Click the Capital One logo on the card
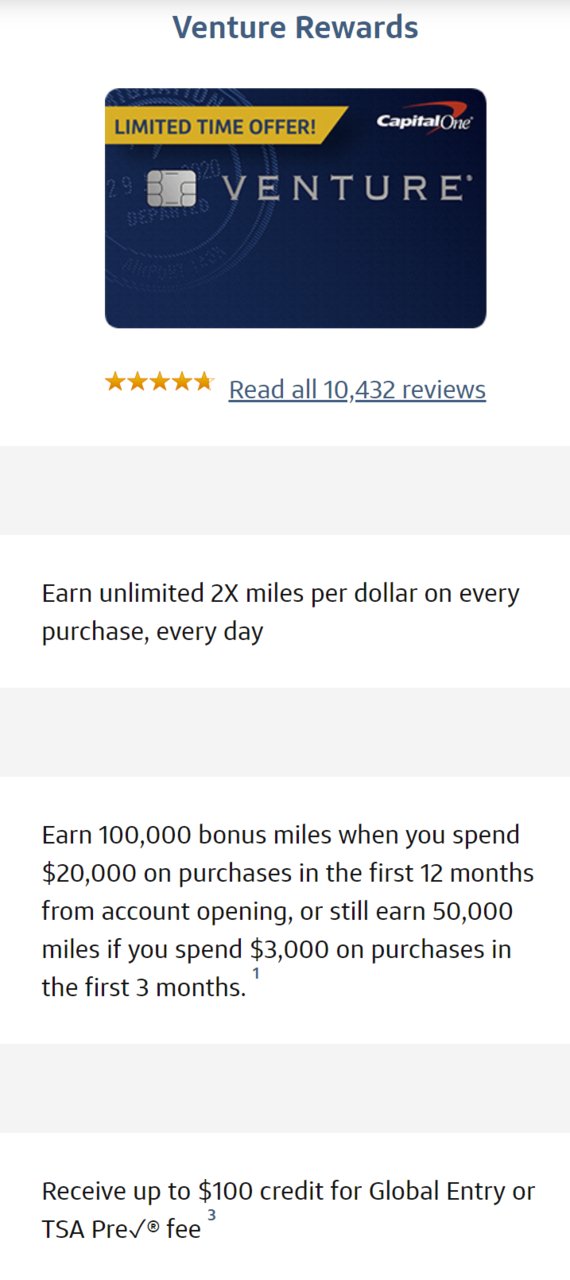The image size is (570, 1280). [x=424, y=122]
